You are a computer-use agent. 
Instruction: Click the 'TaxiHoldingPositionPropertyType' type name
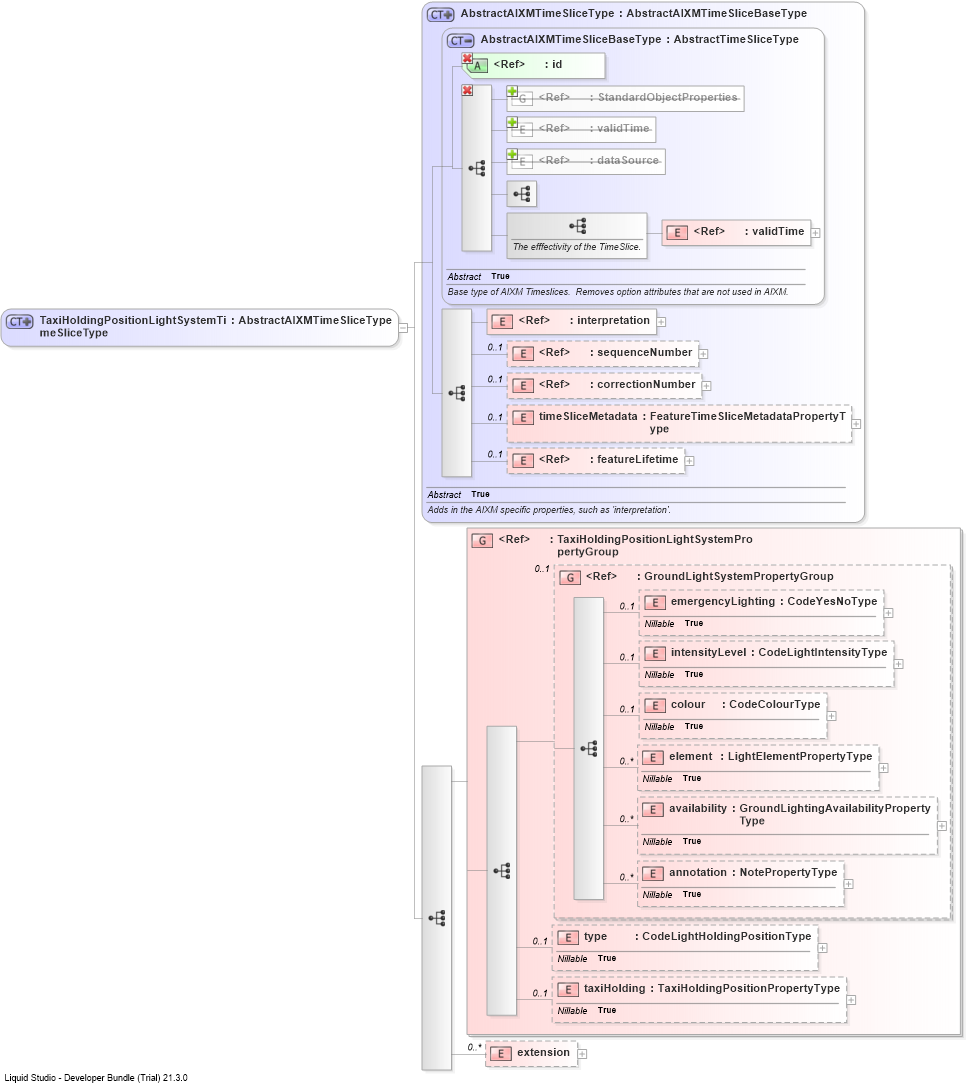point(749,988)
